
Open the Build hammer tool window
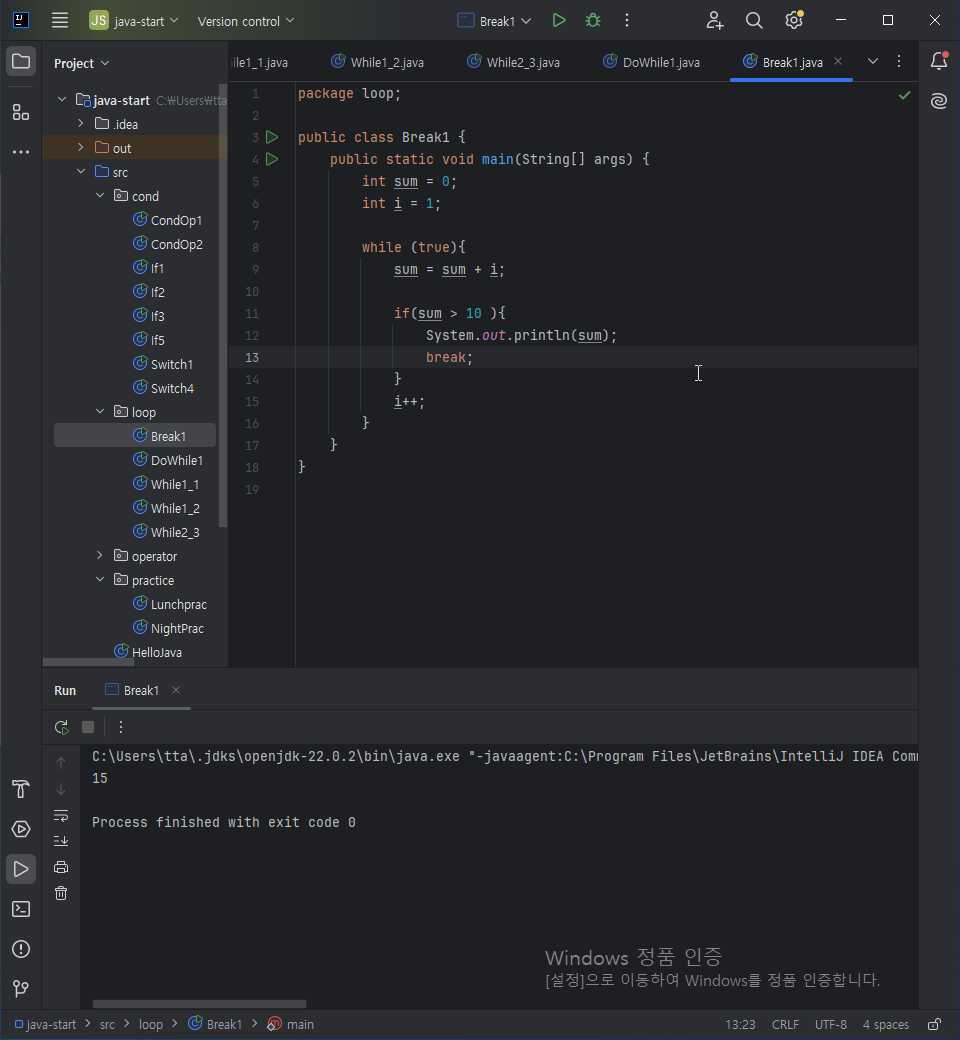click(21, 789)
